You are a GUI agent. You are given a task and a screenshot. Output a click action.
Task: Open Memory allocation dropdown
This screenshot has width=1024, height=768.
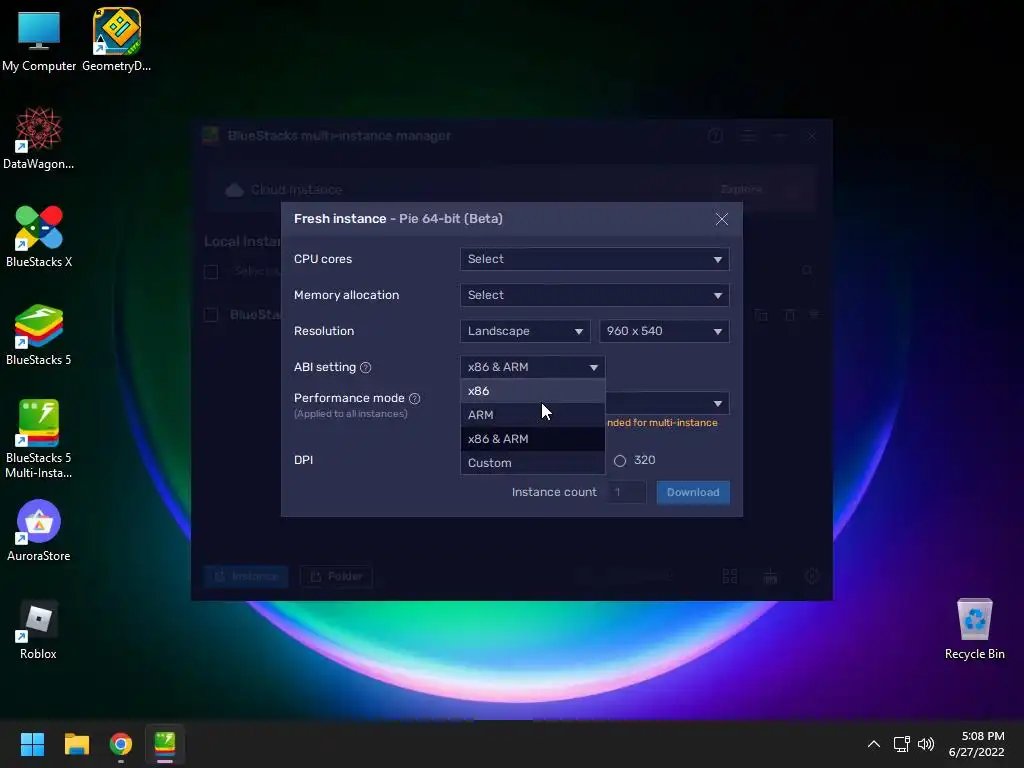(594, 295)
